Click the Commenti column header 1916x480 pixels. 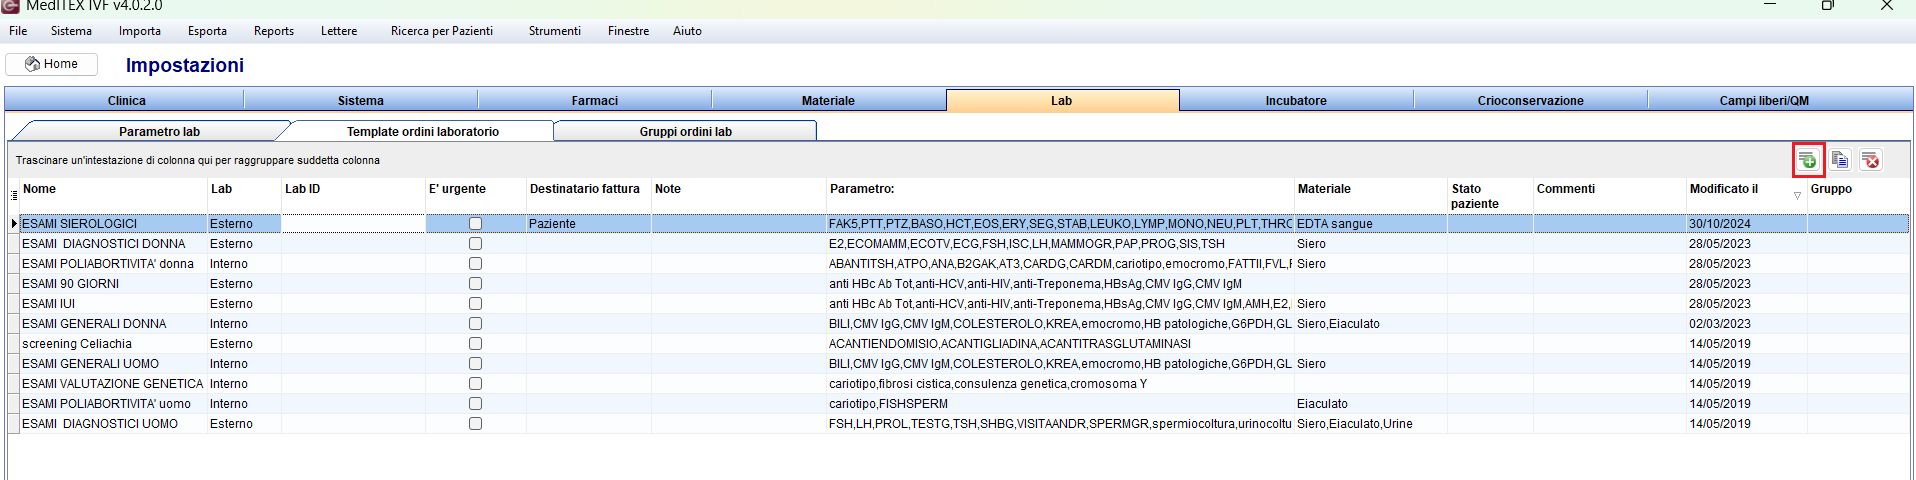1610,196
